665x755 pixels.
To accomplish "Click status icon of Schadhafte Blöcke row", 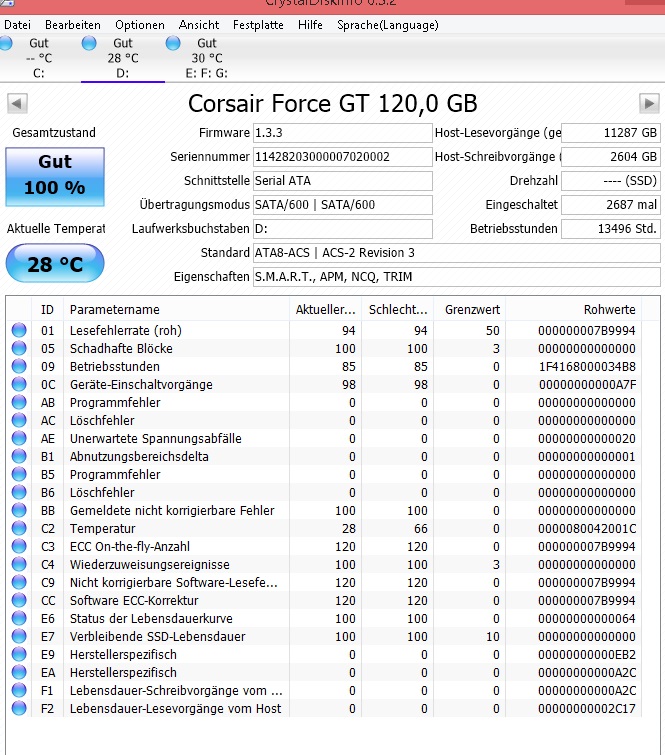I will pyautogui.click(x=19, y=348).
